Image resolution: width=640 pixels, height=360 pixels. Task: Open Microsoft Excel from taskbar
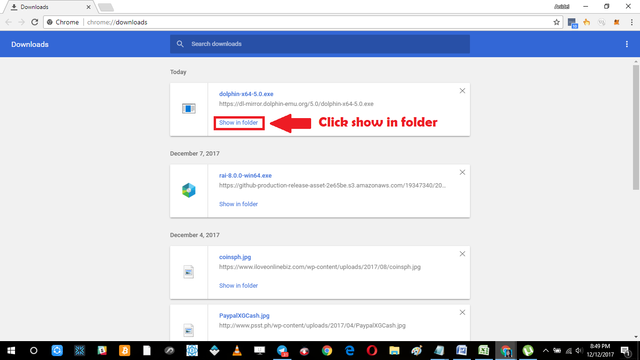[484, 351]
